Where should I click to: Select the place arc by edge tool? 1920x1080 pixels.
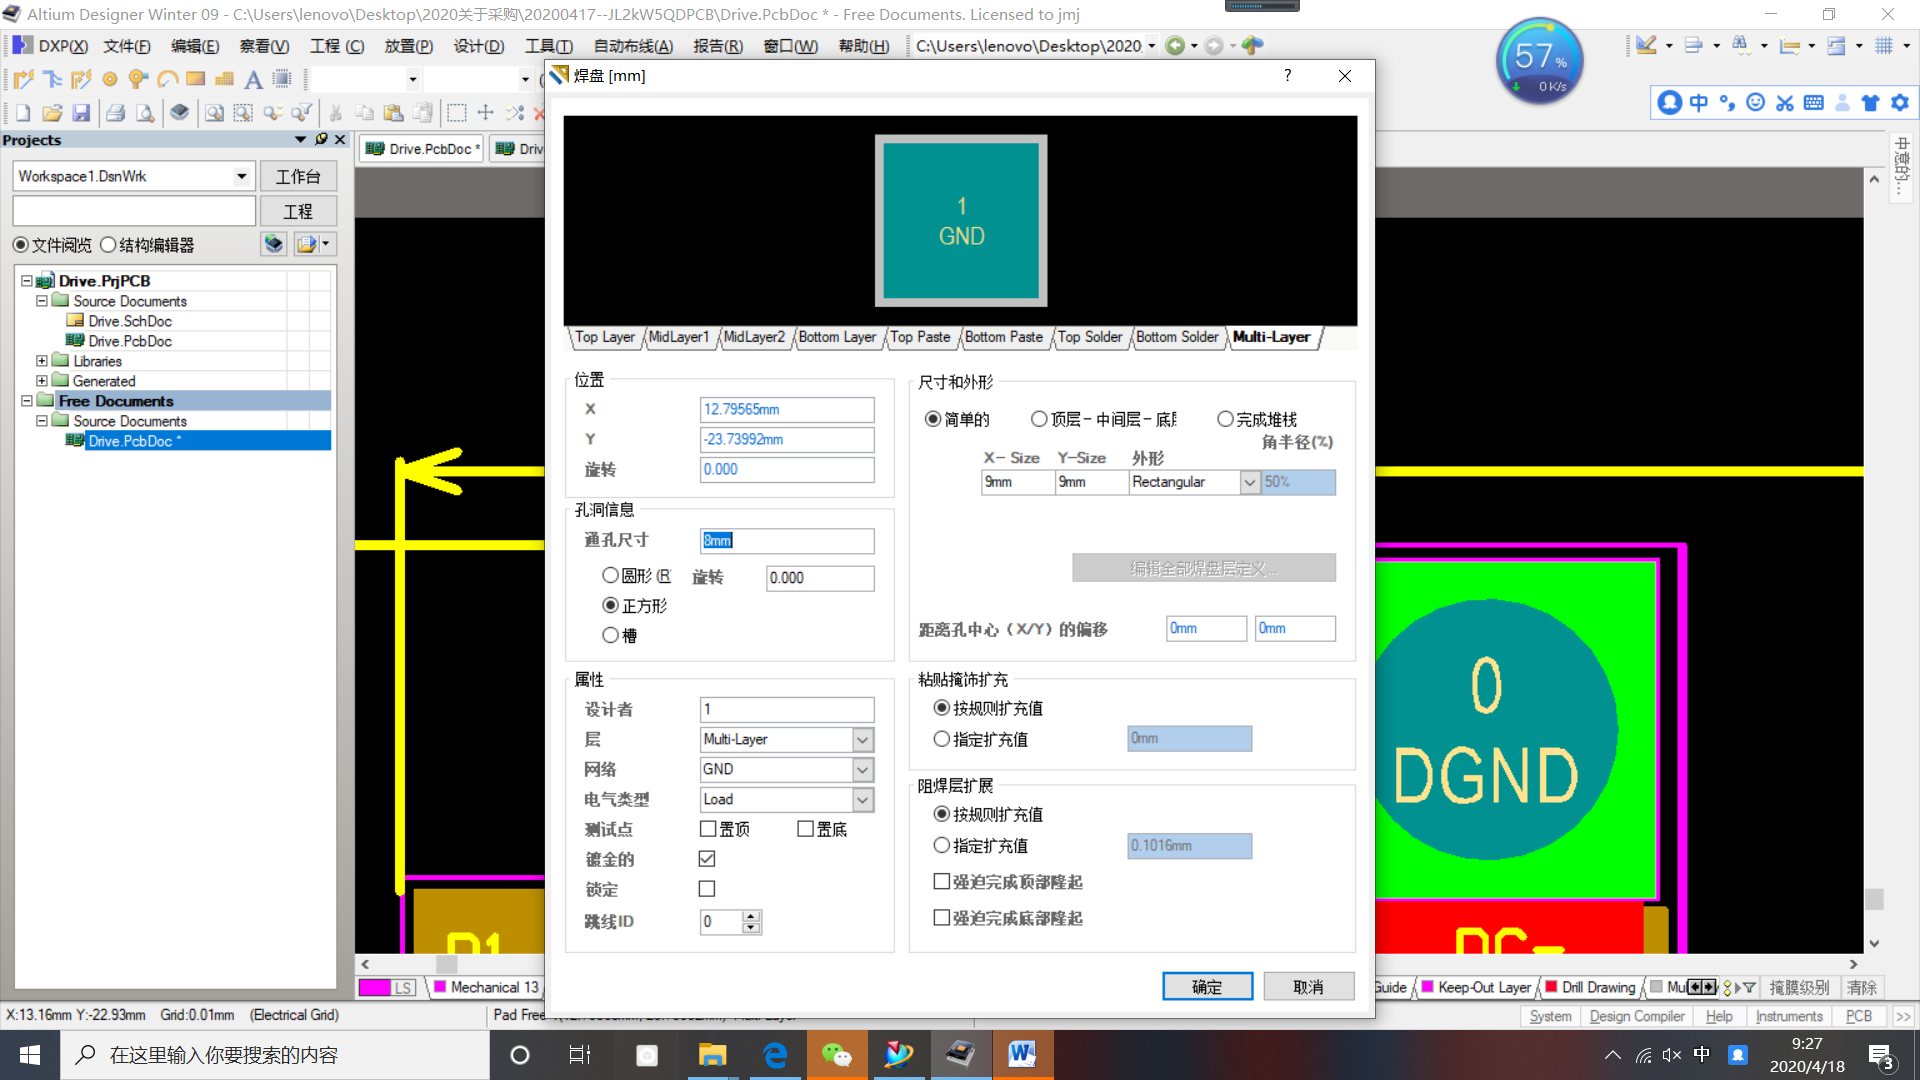[x=167, y=79]
